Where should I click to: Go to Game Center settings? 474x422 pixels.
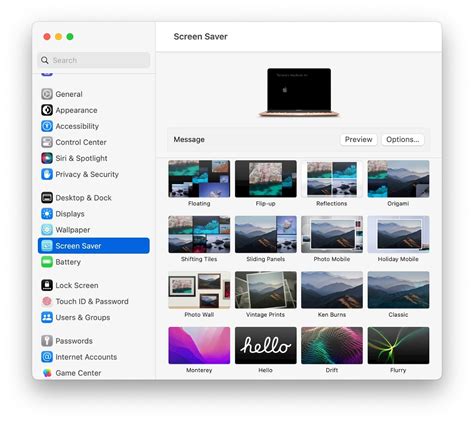(94, 373)
